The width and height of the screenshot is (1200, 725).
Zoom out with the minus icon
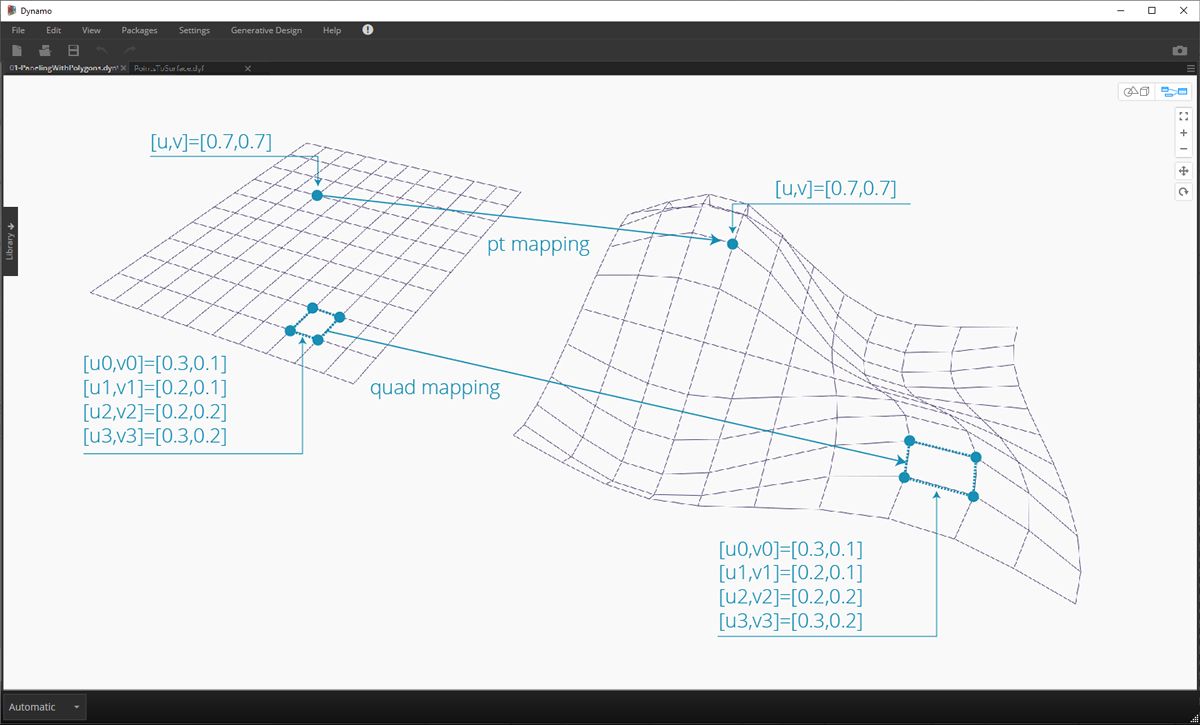point(1183,149)
